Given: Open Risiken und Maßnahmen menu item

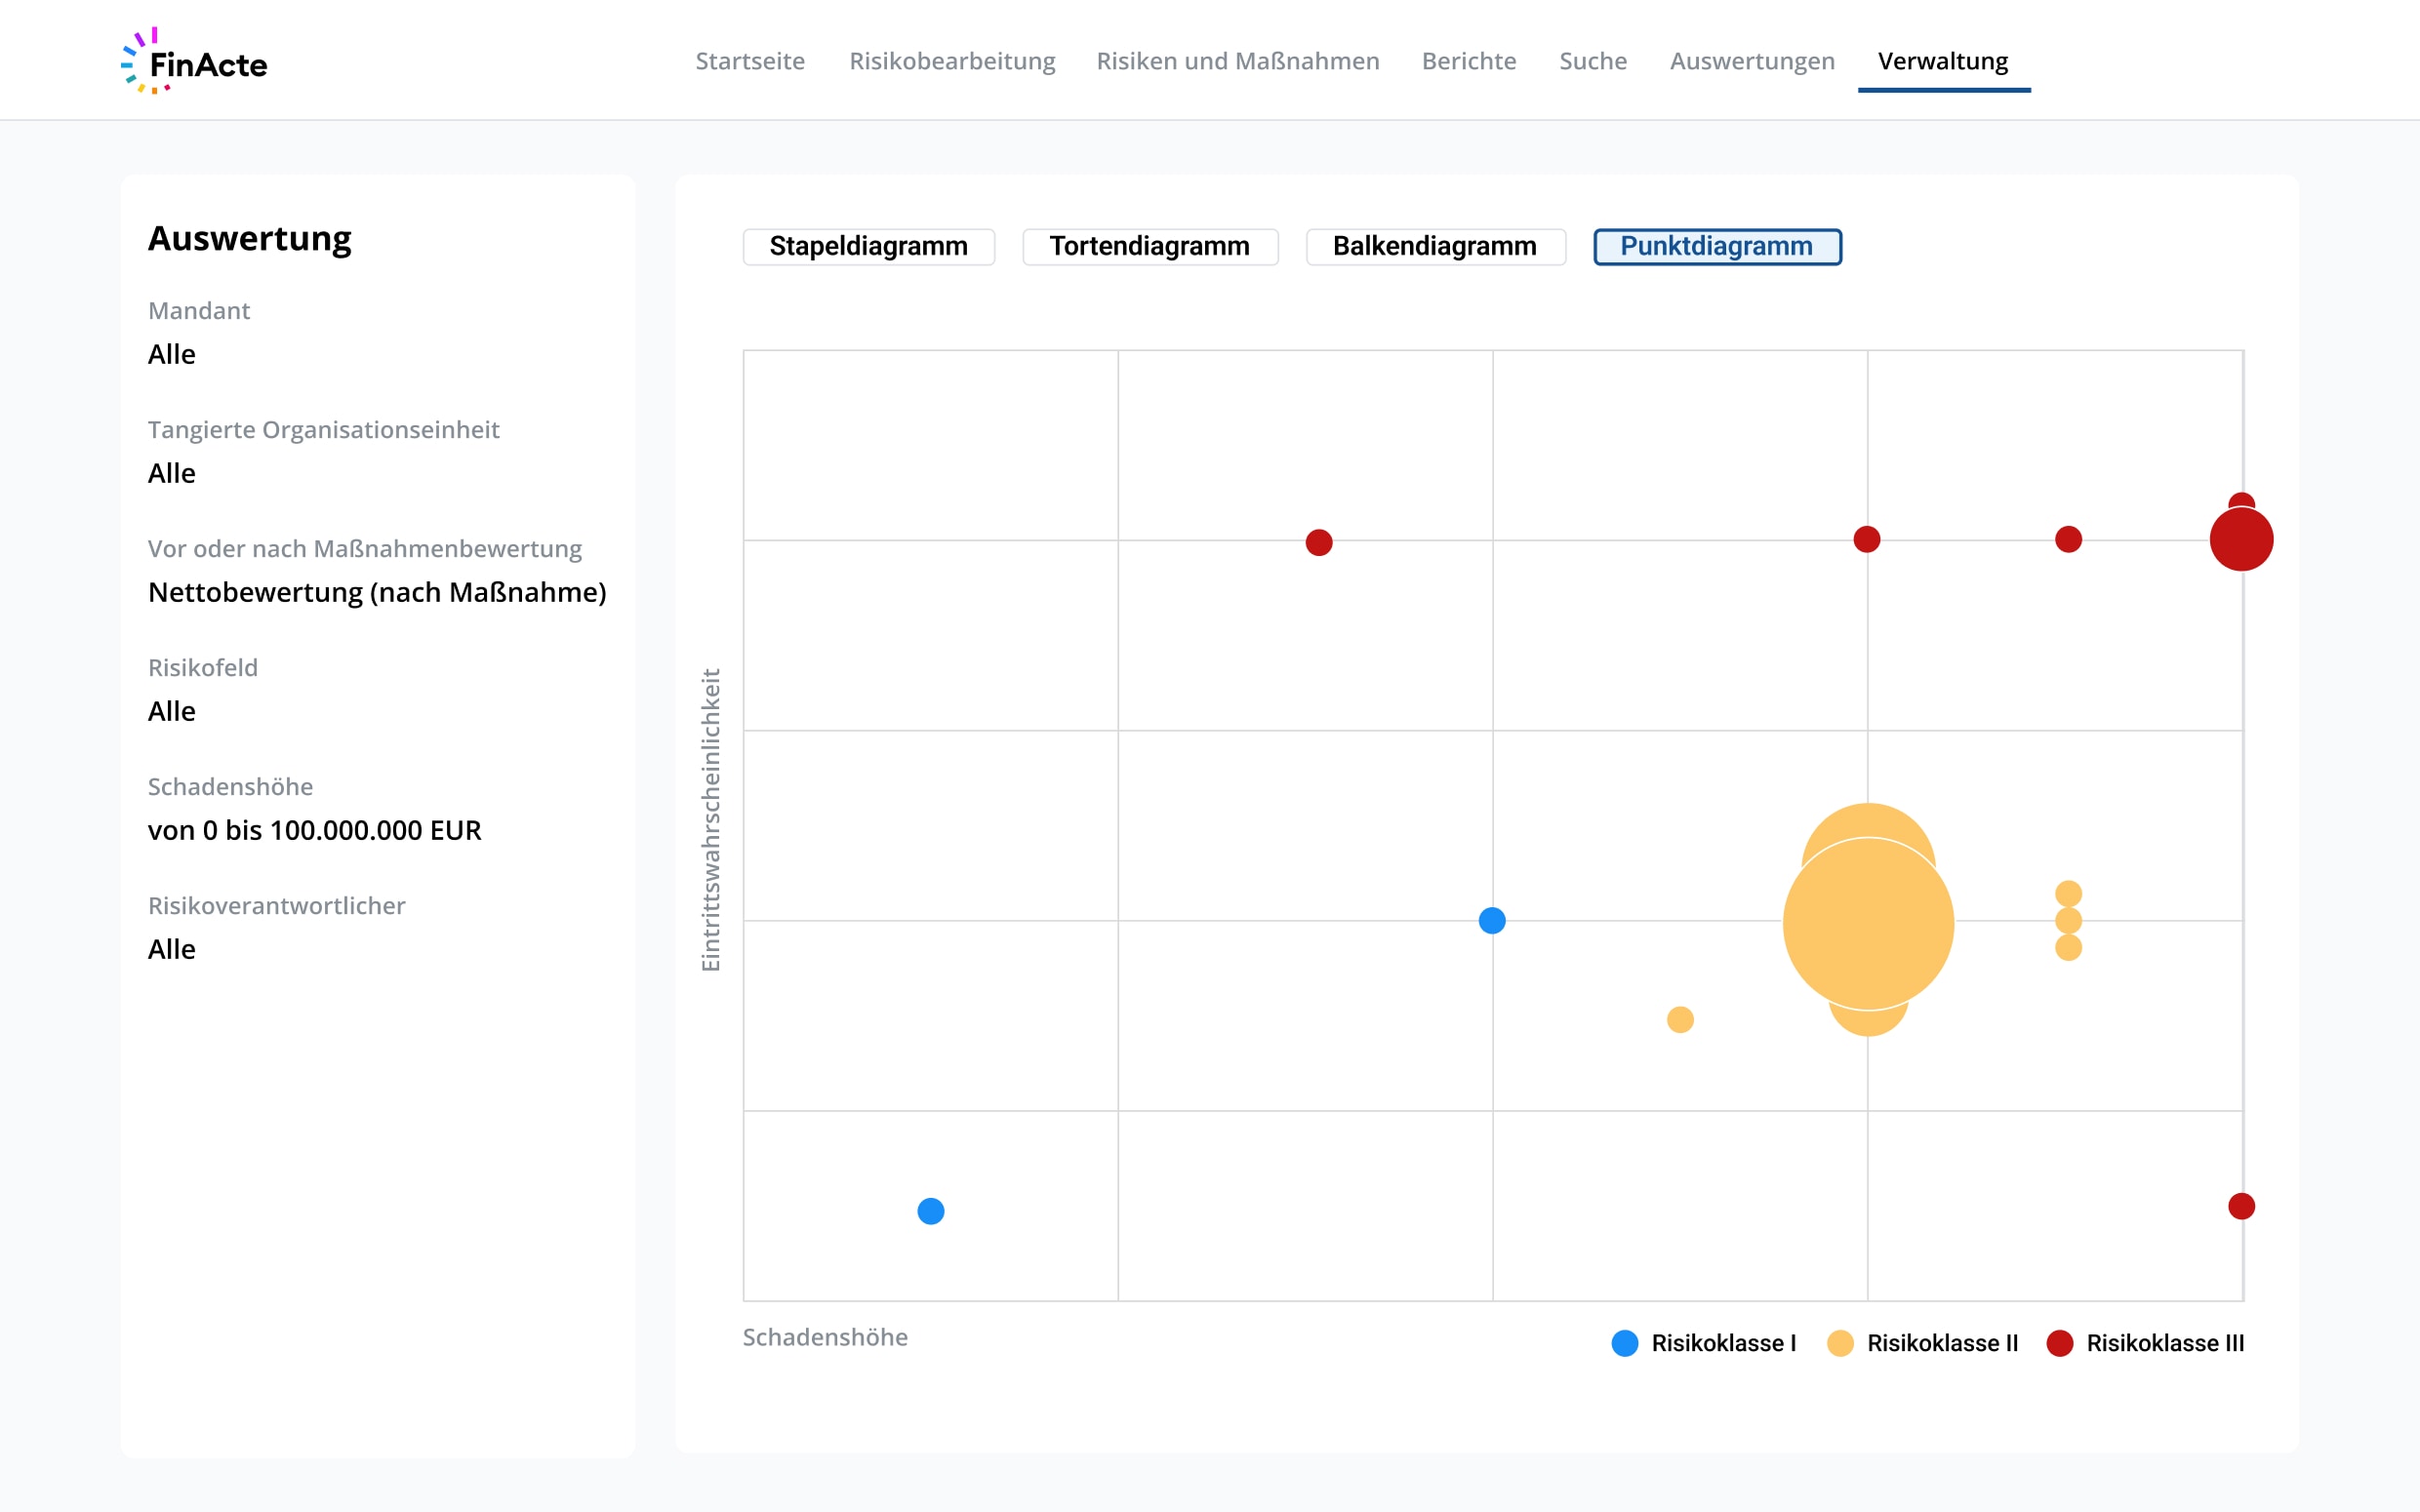Looking at the screenshot, I should [x=1237, y=61].
